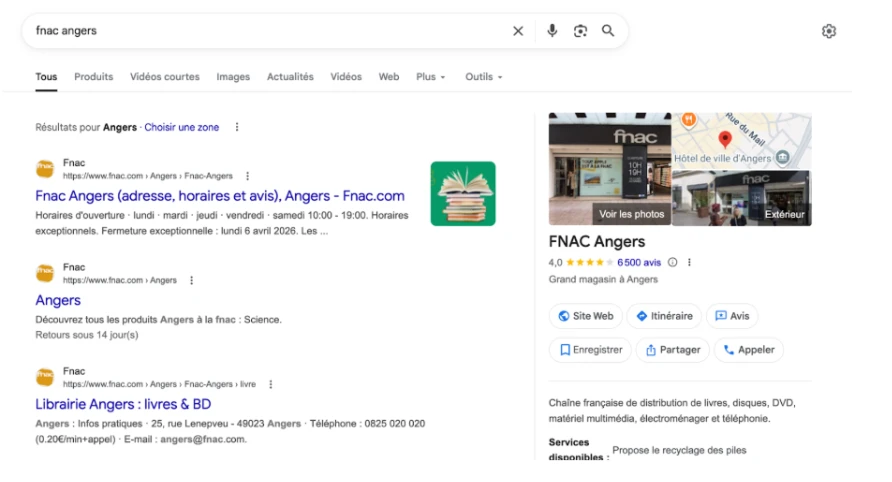This screenshot has width=892, height=482.
Task: Click the Enregistrer button
Action: [x=590, y=349]
